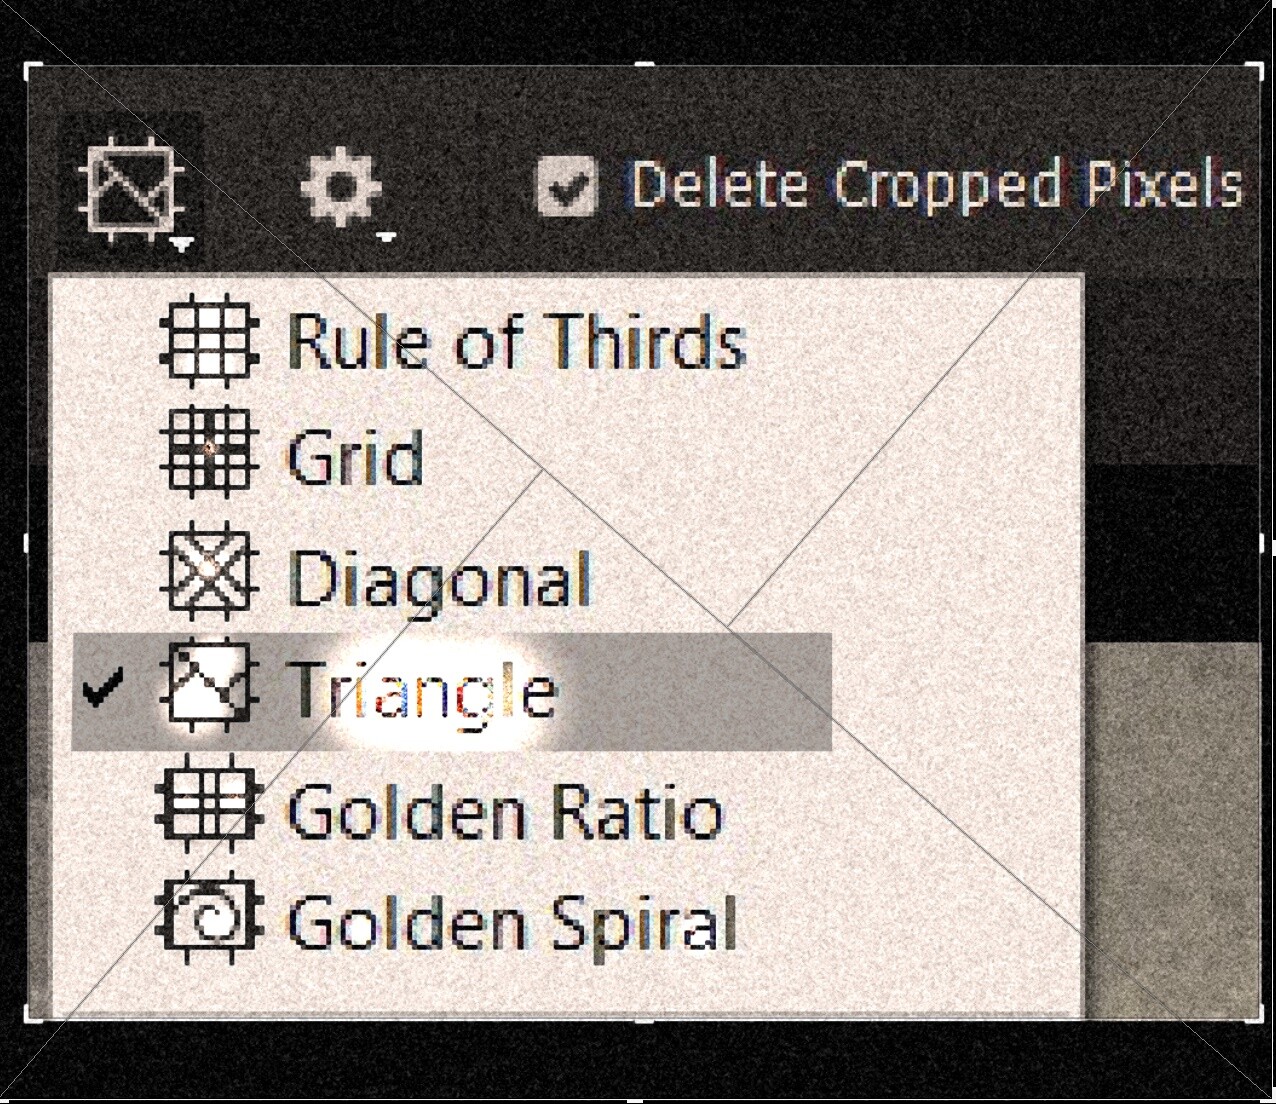Choose Rule of Thirds from menu
Image resolution: width=1276 pixels, height=1104 pixels.
point(516,342)
